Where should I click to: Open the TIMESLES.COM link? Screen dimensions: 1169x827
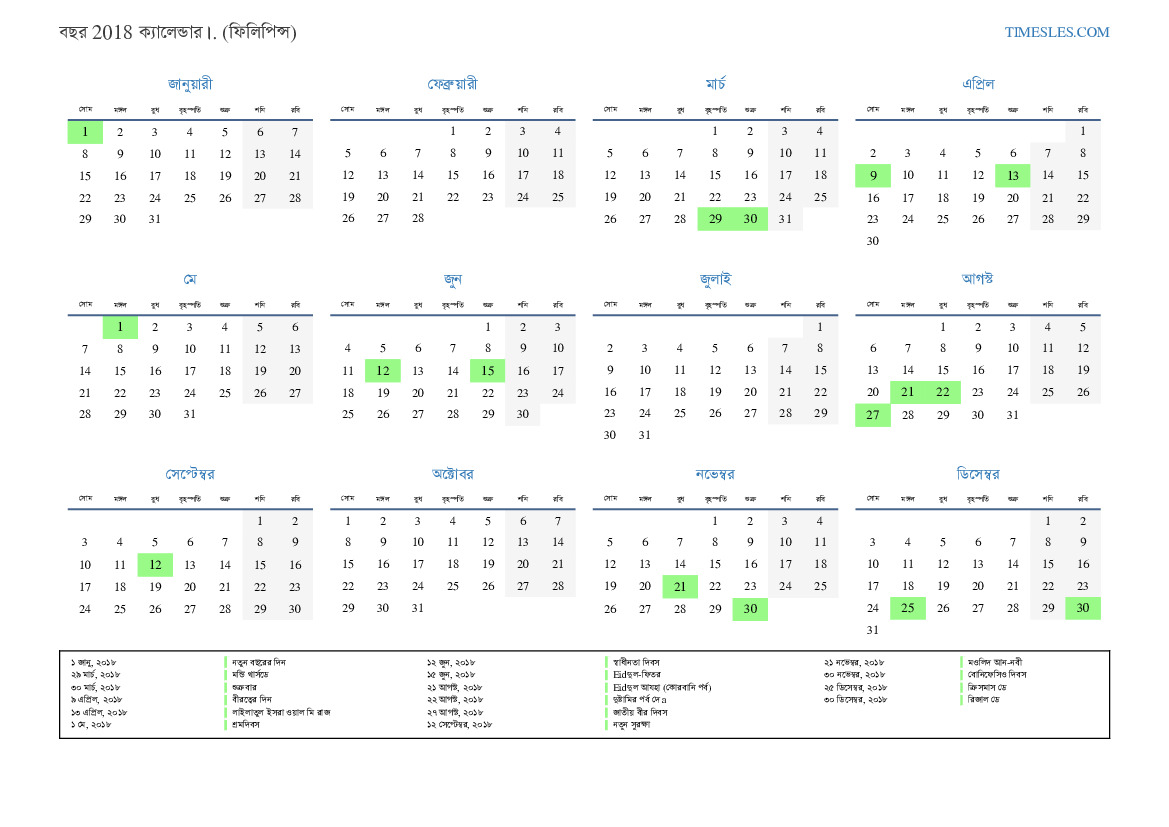pos(1056,32)
